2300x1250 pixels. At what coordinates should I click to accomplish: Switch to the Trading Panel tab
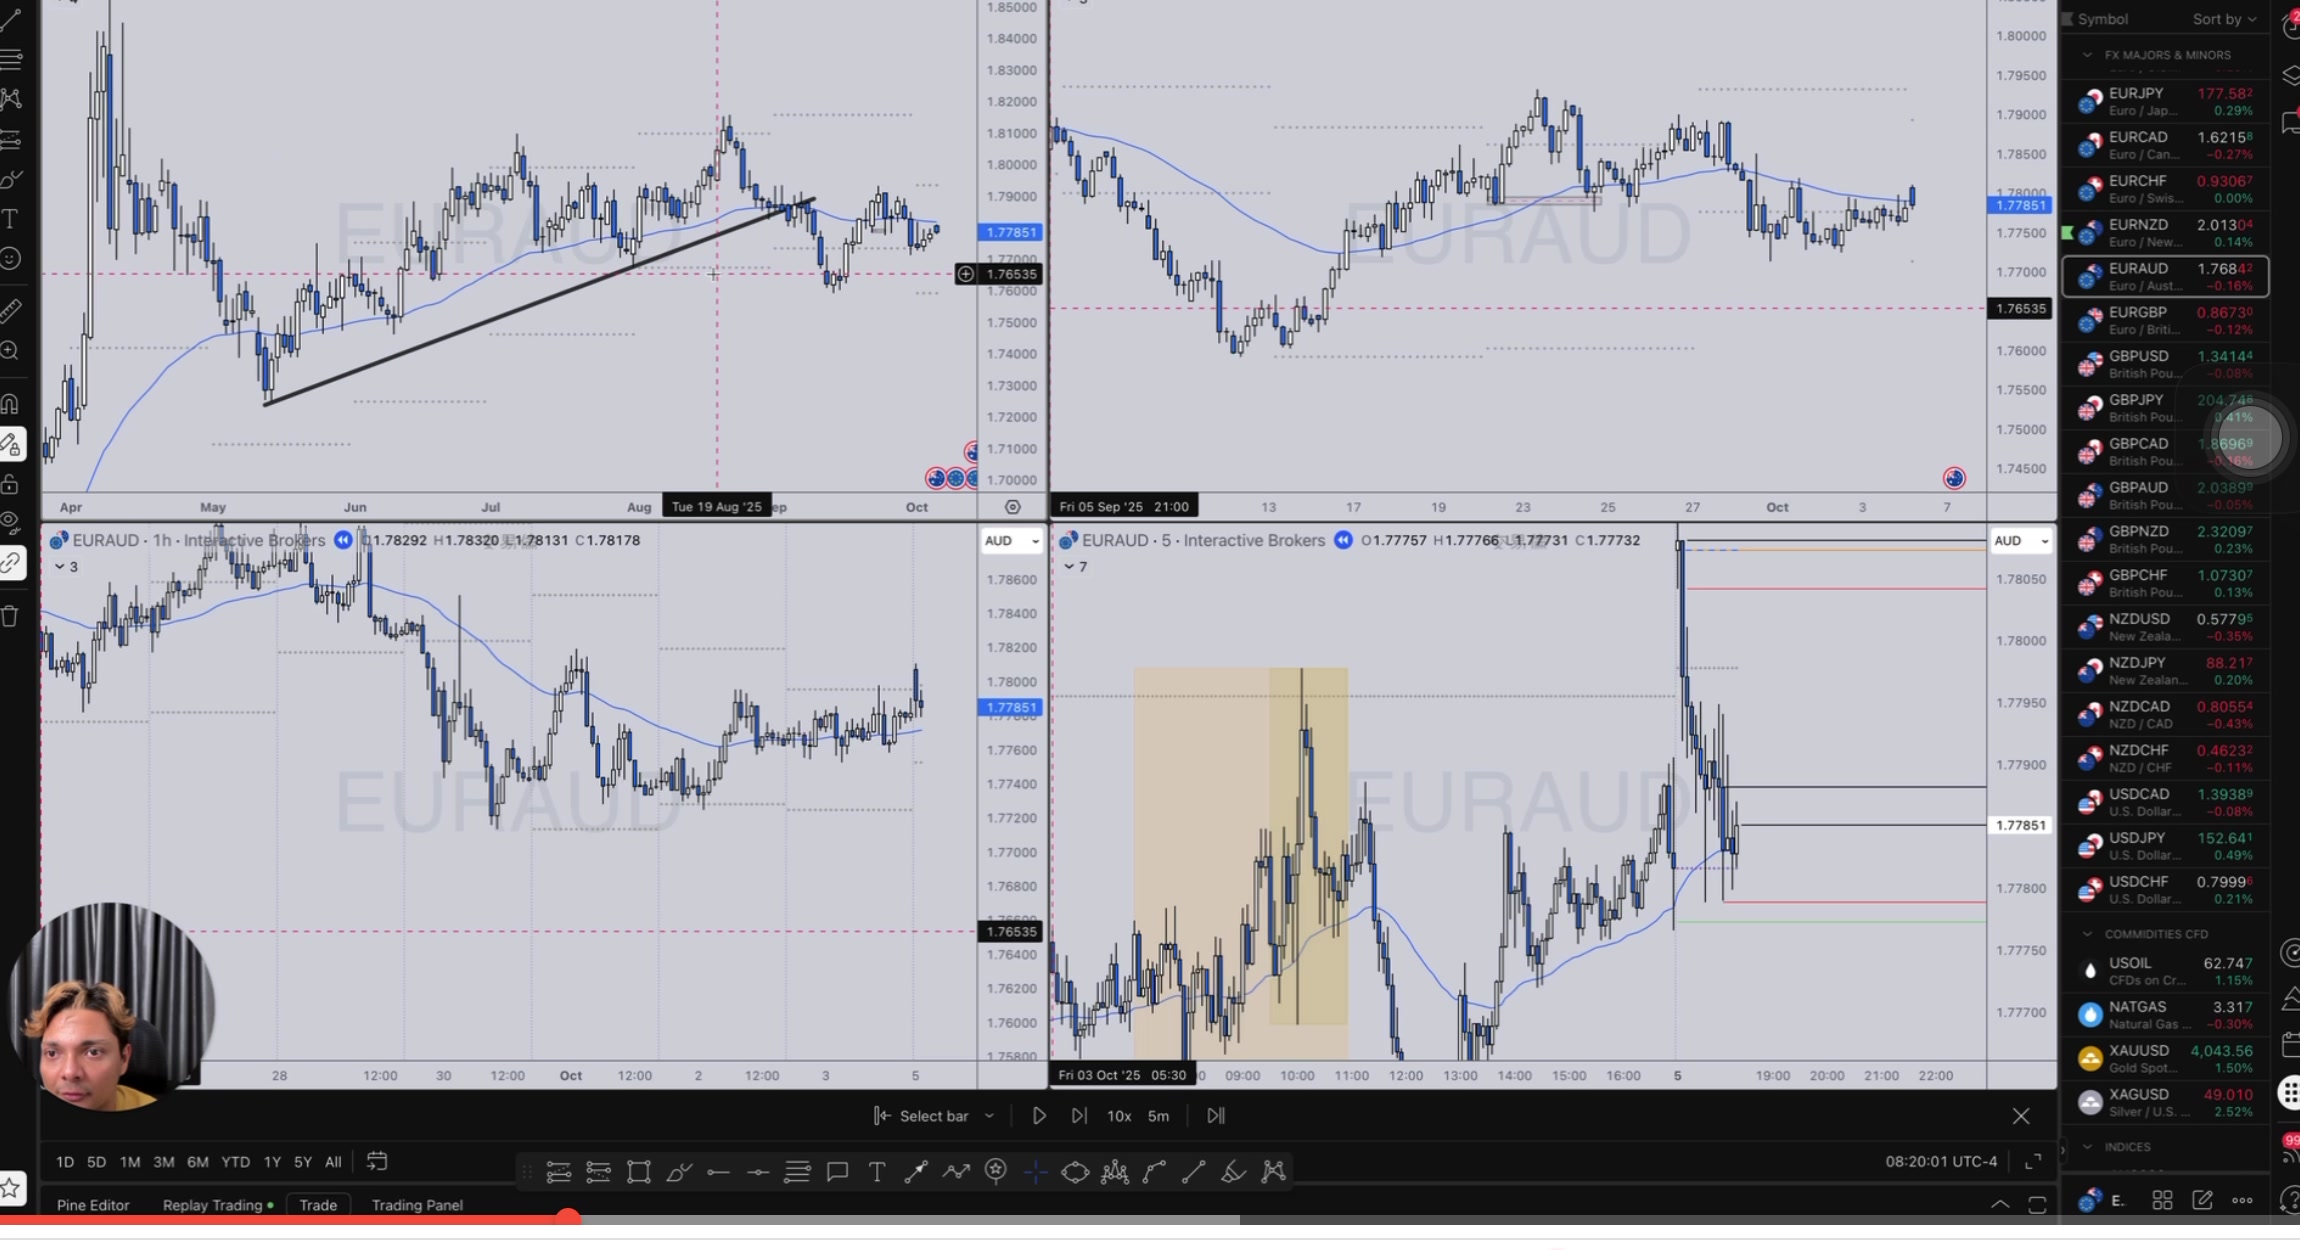click(x=417, y=1205)
